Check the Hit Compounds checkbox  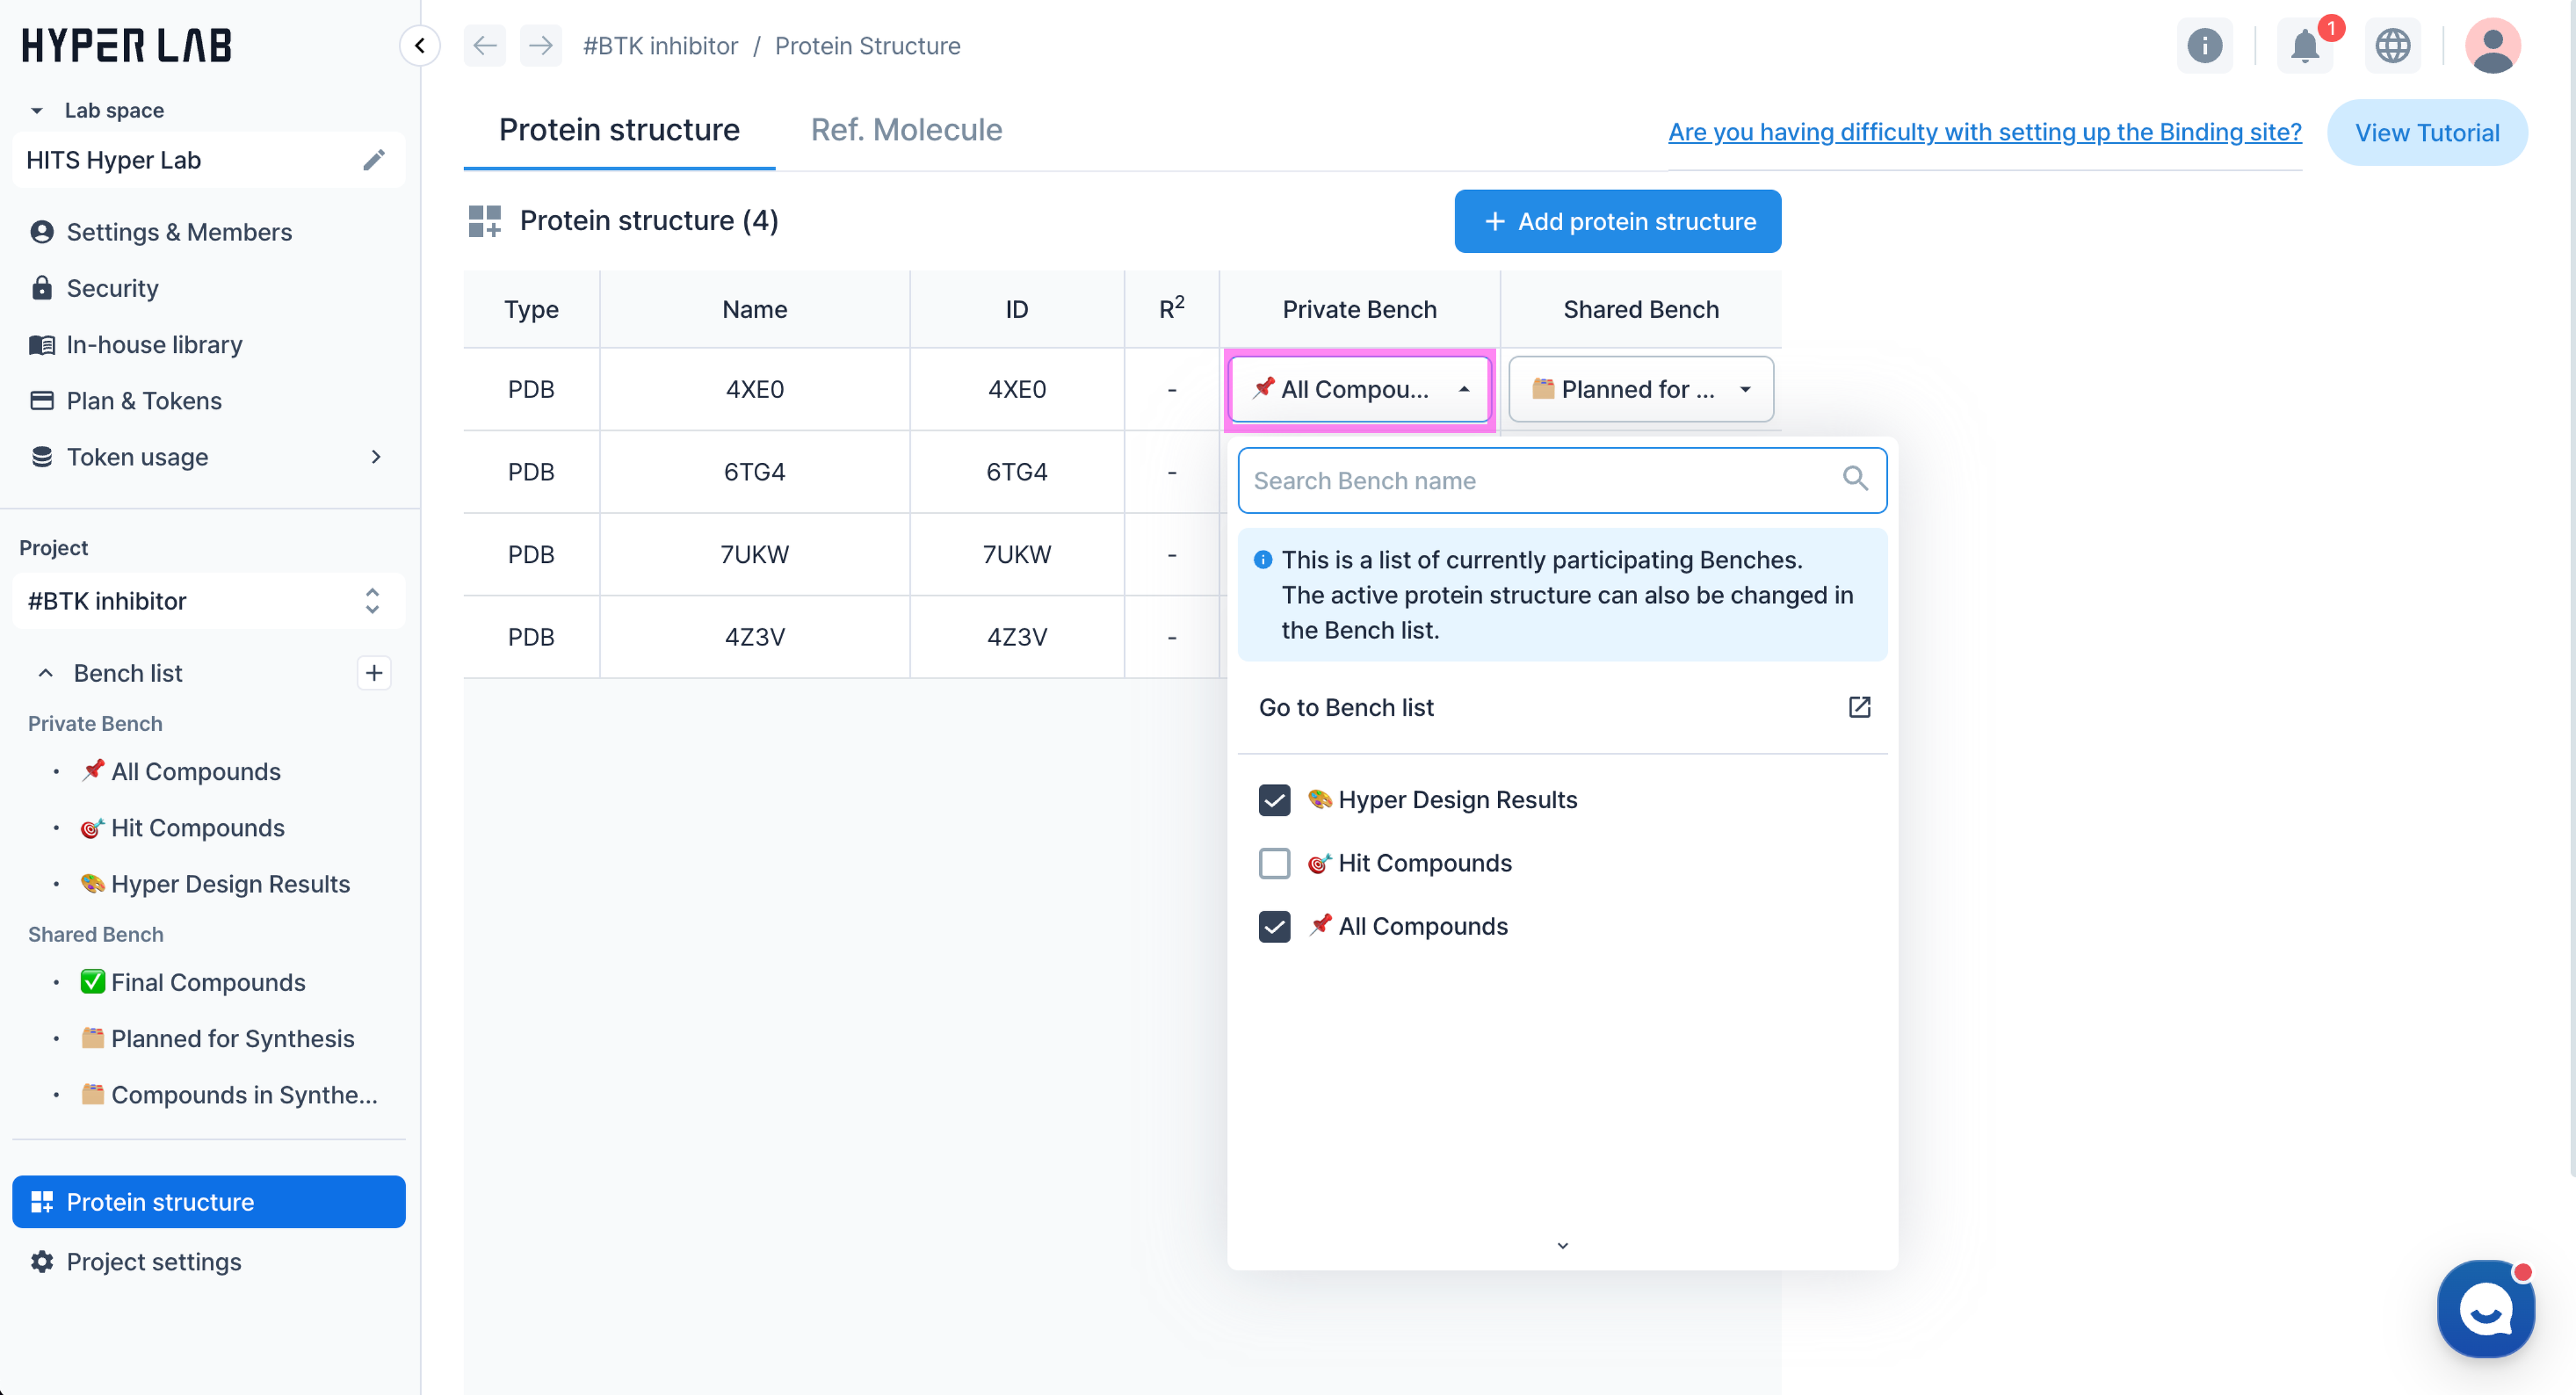coord(1274,863)
